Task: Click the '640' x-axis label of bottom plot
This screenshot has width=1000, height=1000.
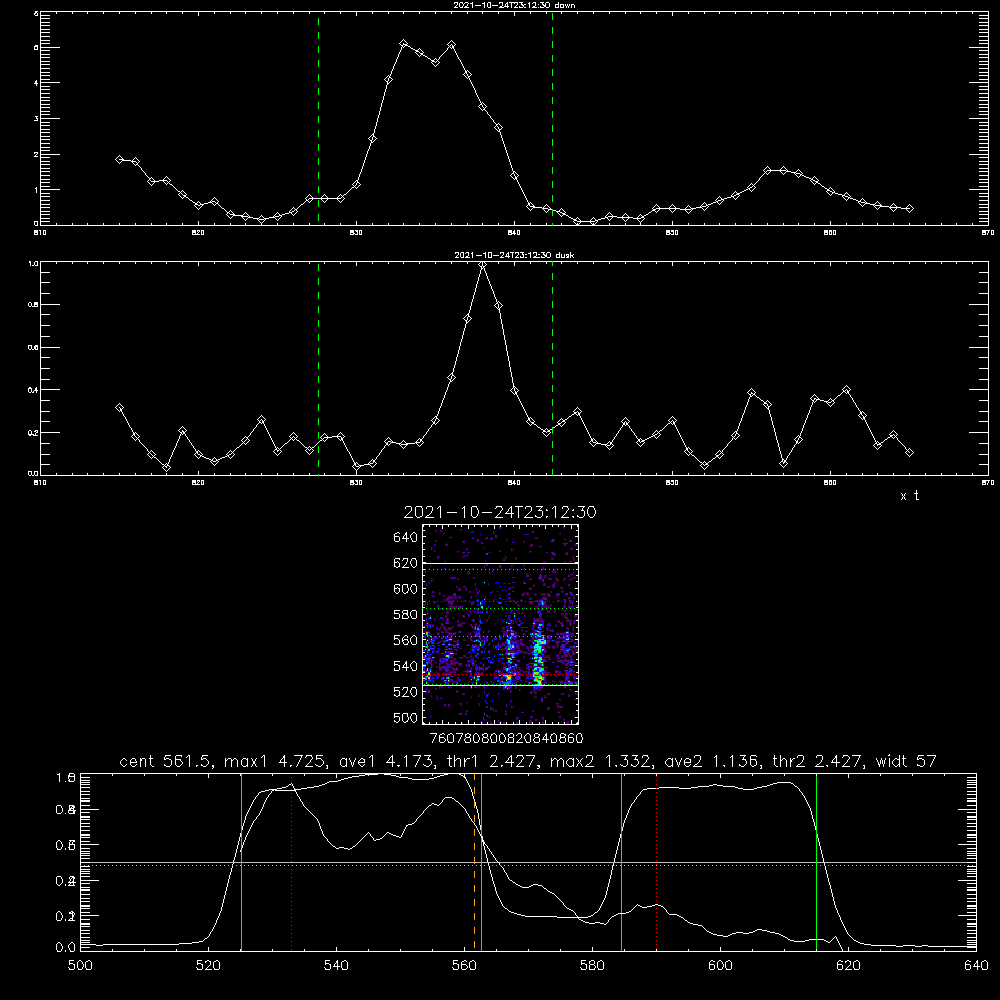Action: [976, 966]
